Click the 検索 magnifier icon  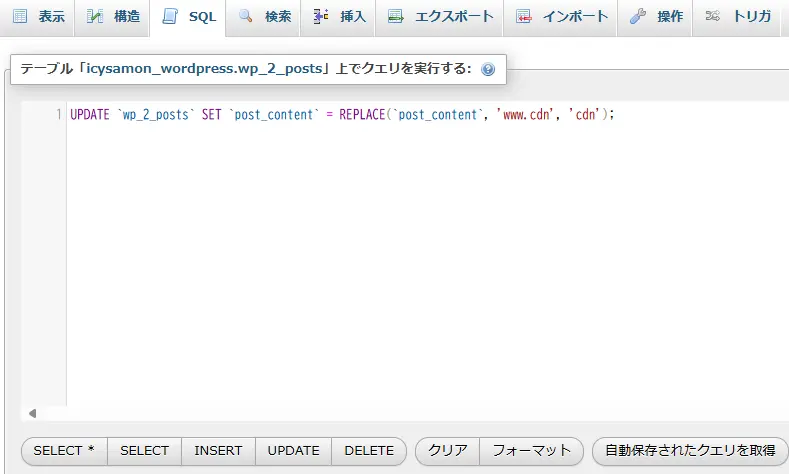[x=246, y=16]
